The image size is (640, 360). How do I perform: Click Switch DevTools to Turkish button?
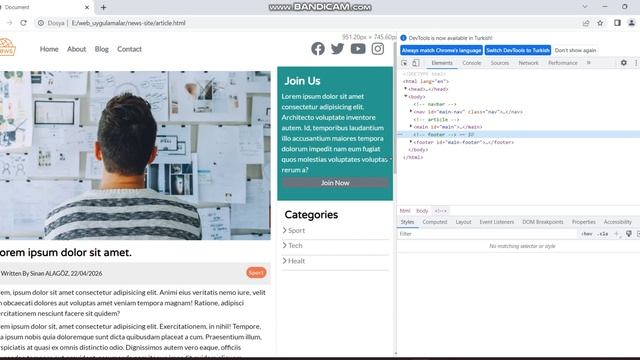(x=518, y=50)
